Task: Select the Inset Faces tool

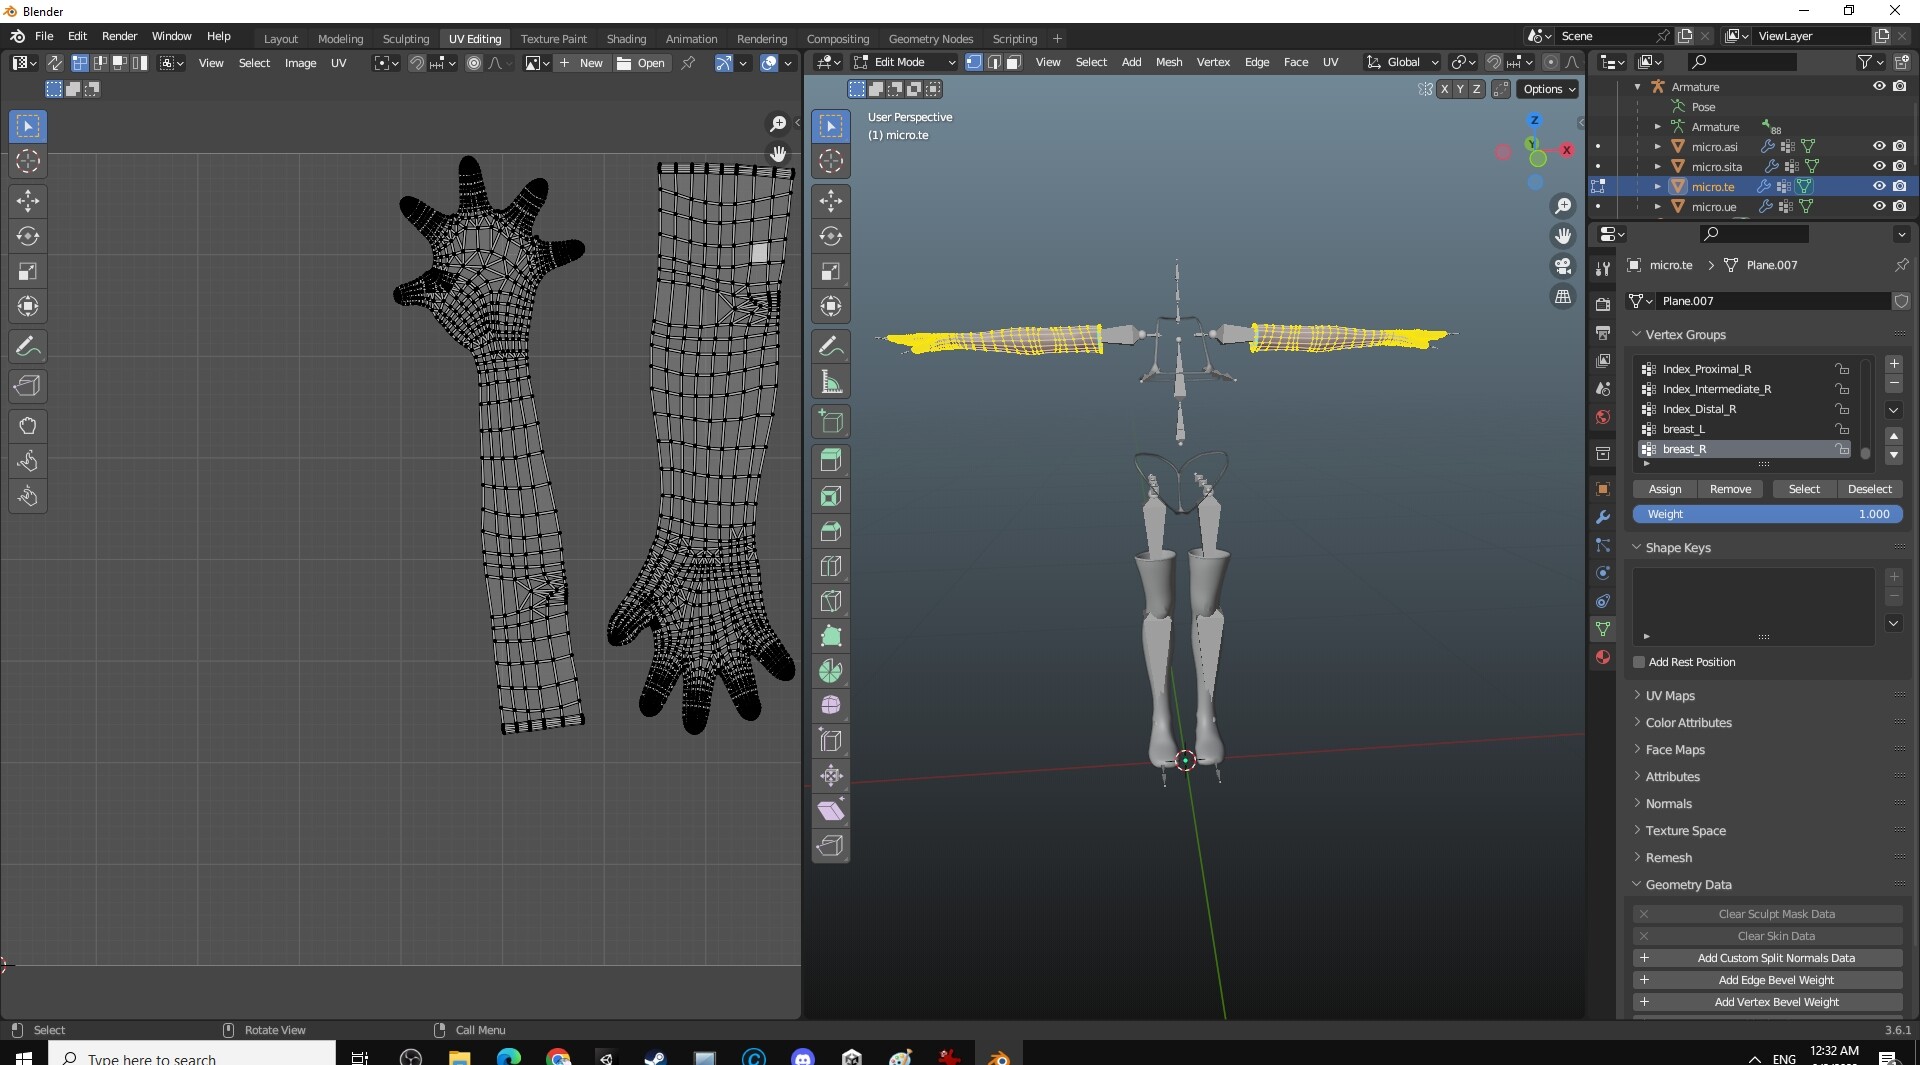Action: (831, 496)
